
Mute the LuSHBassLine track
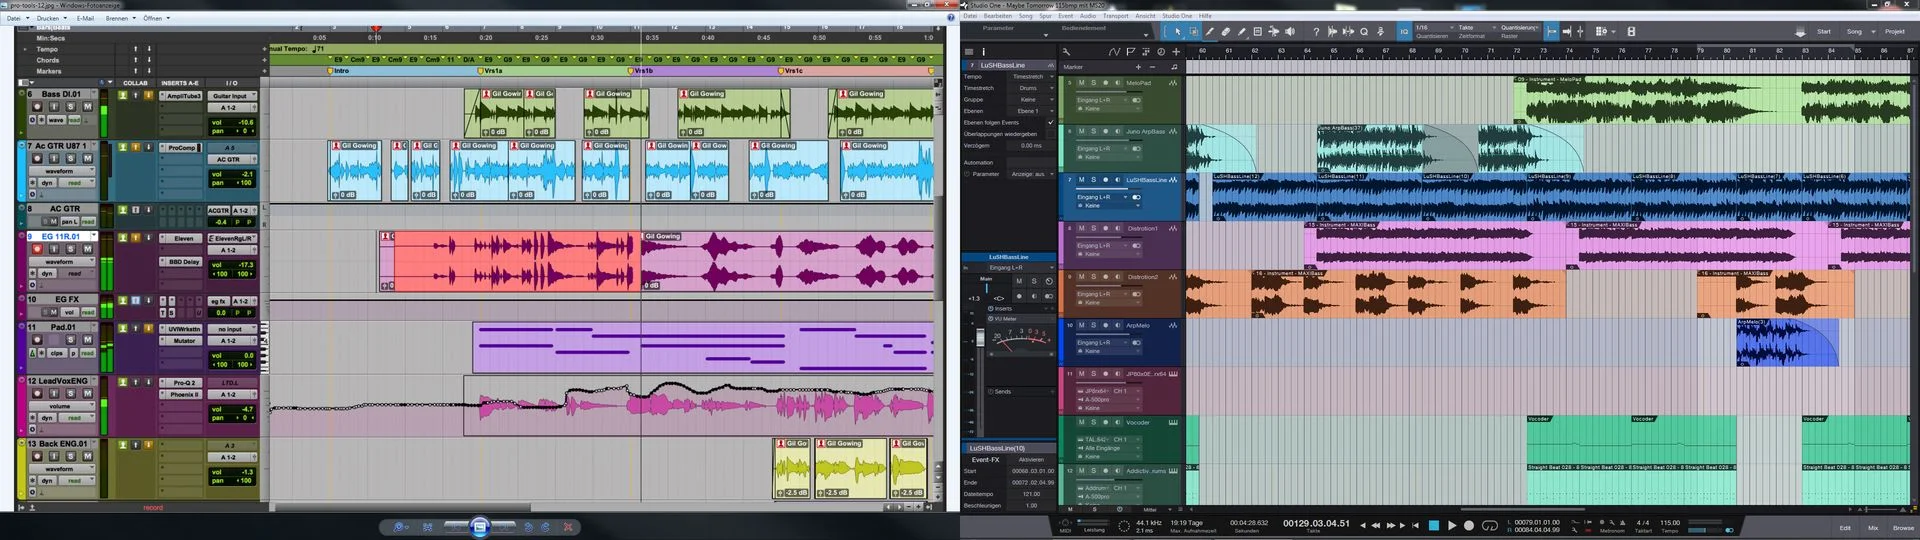pos(1081,180)
